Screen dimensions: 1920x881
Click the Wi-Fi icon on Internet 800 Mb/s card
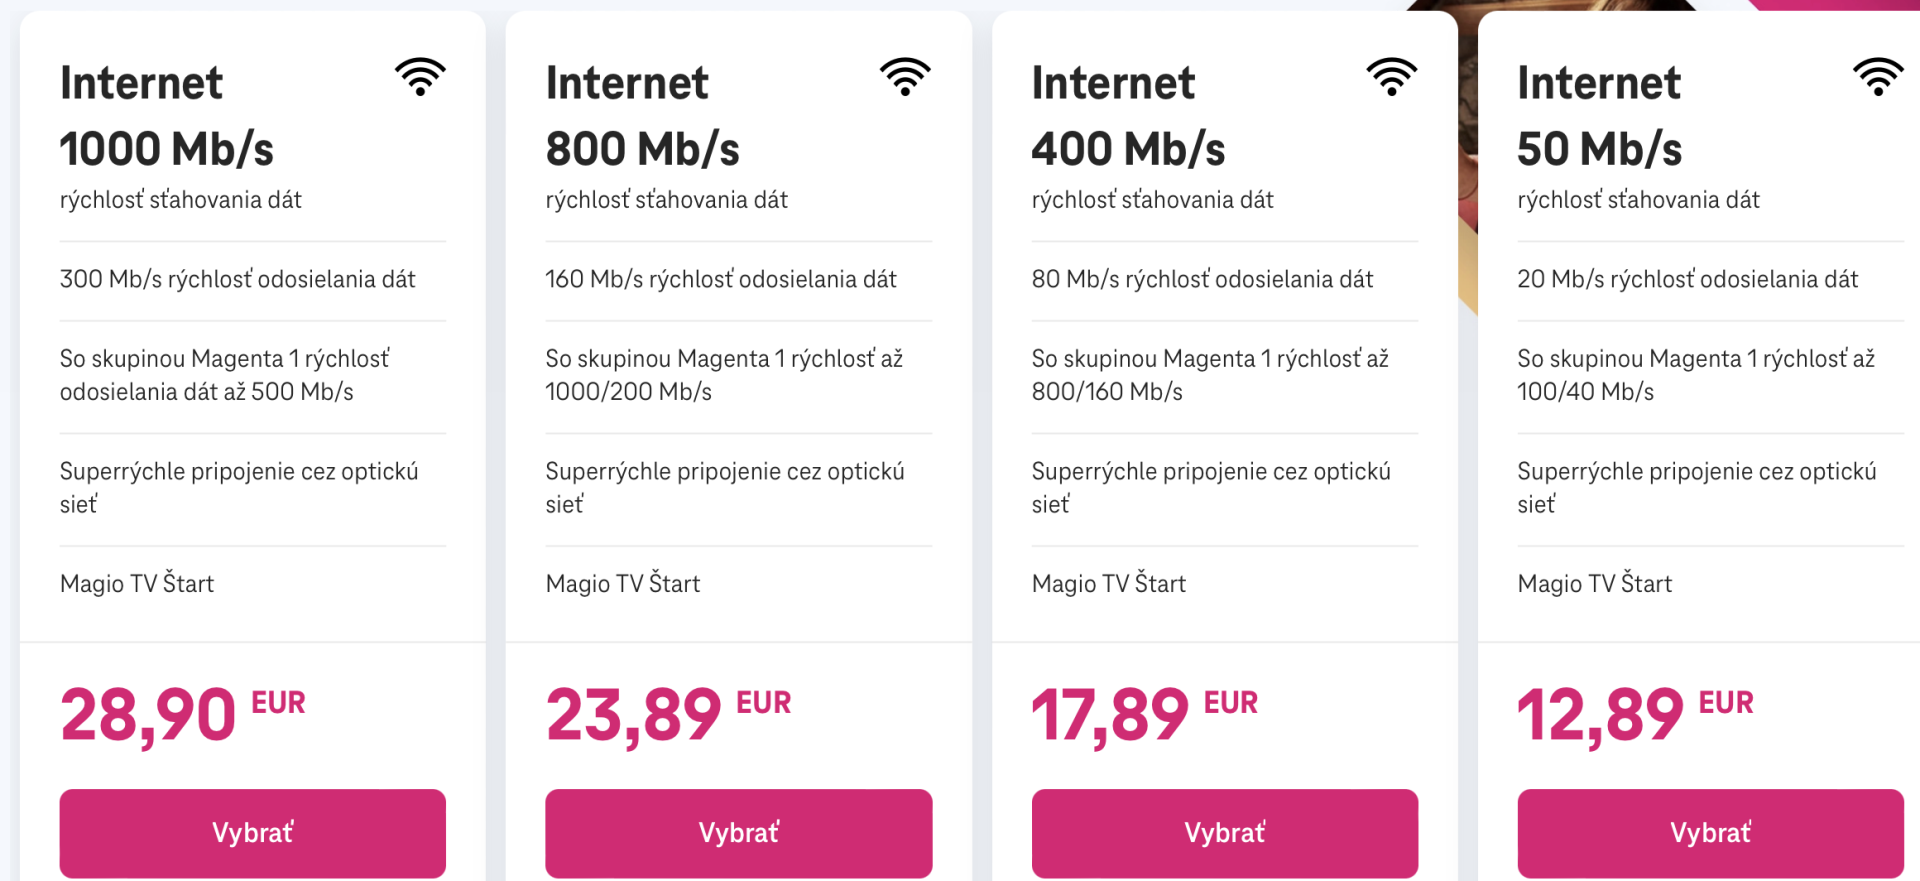(x=905, y=76)
